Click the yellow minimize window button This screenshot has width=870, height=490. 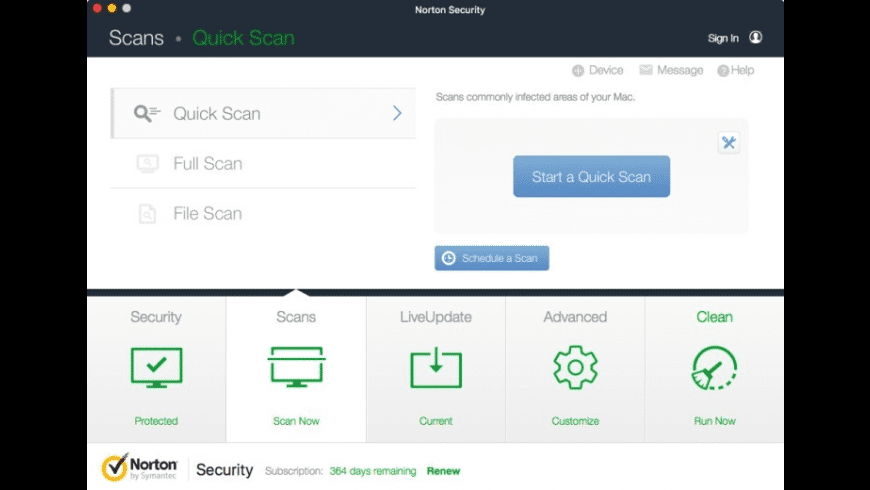112,8
